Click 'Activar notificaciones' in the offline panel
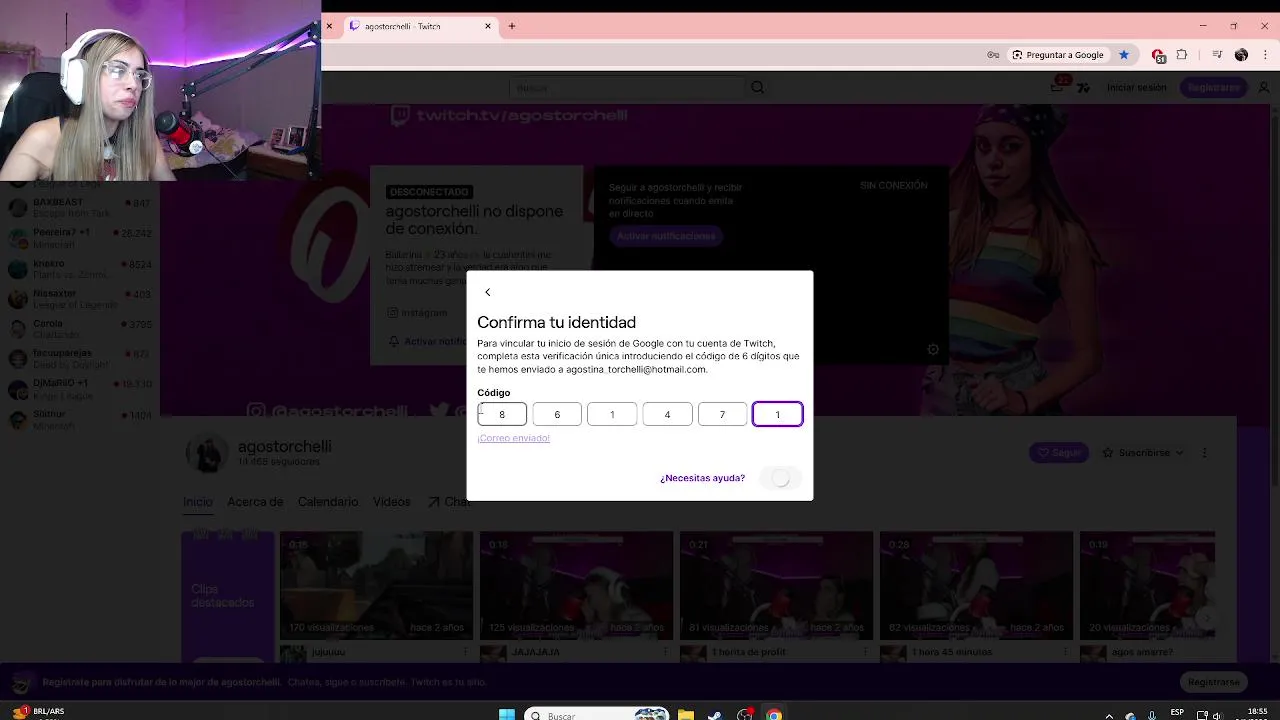Image resolution: width=1280 pixels, height=720 pixels. [x=666, y=236]
